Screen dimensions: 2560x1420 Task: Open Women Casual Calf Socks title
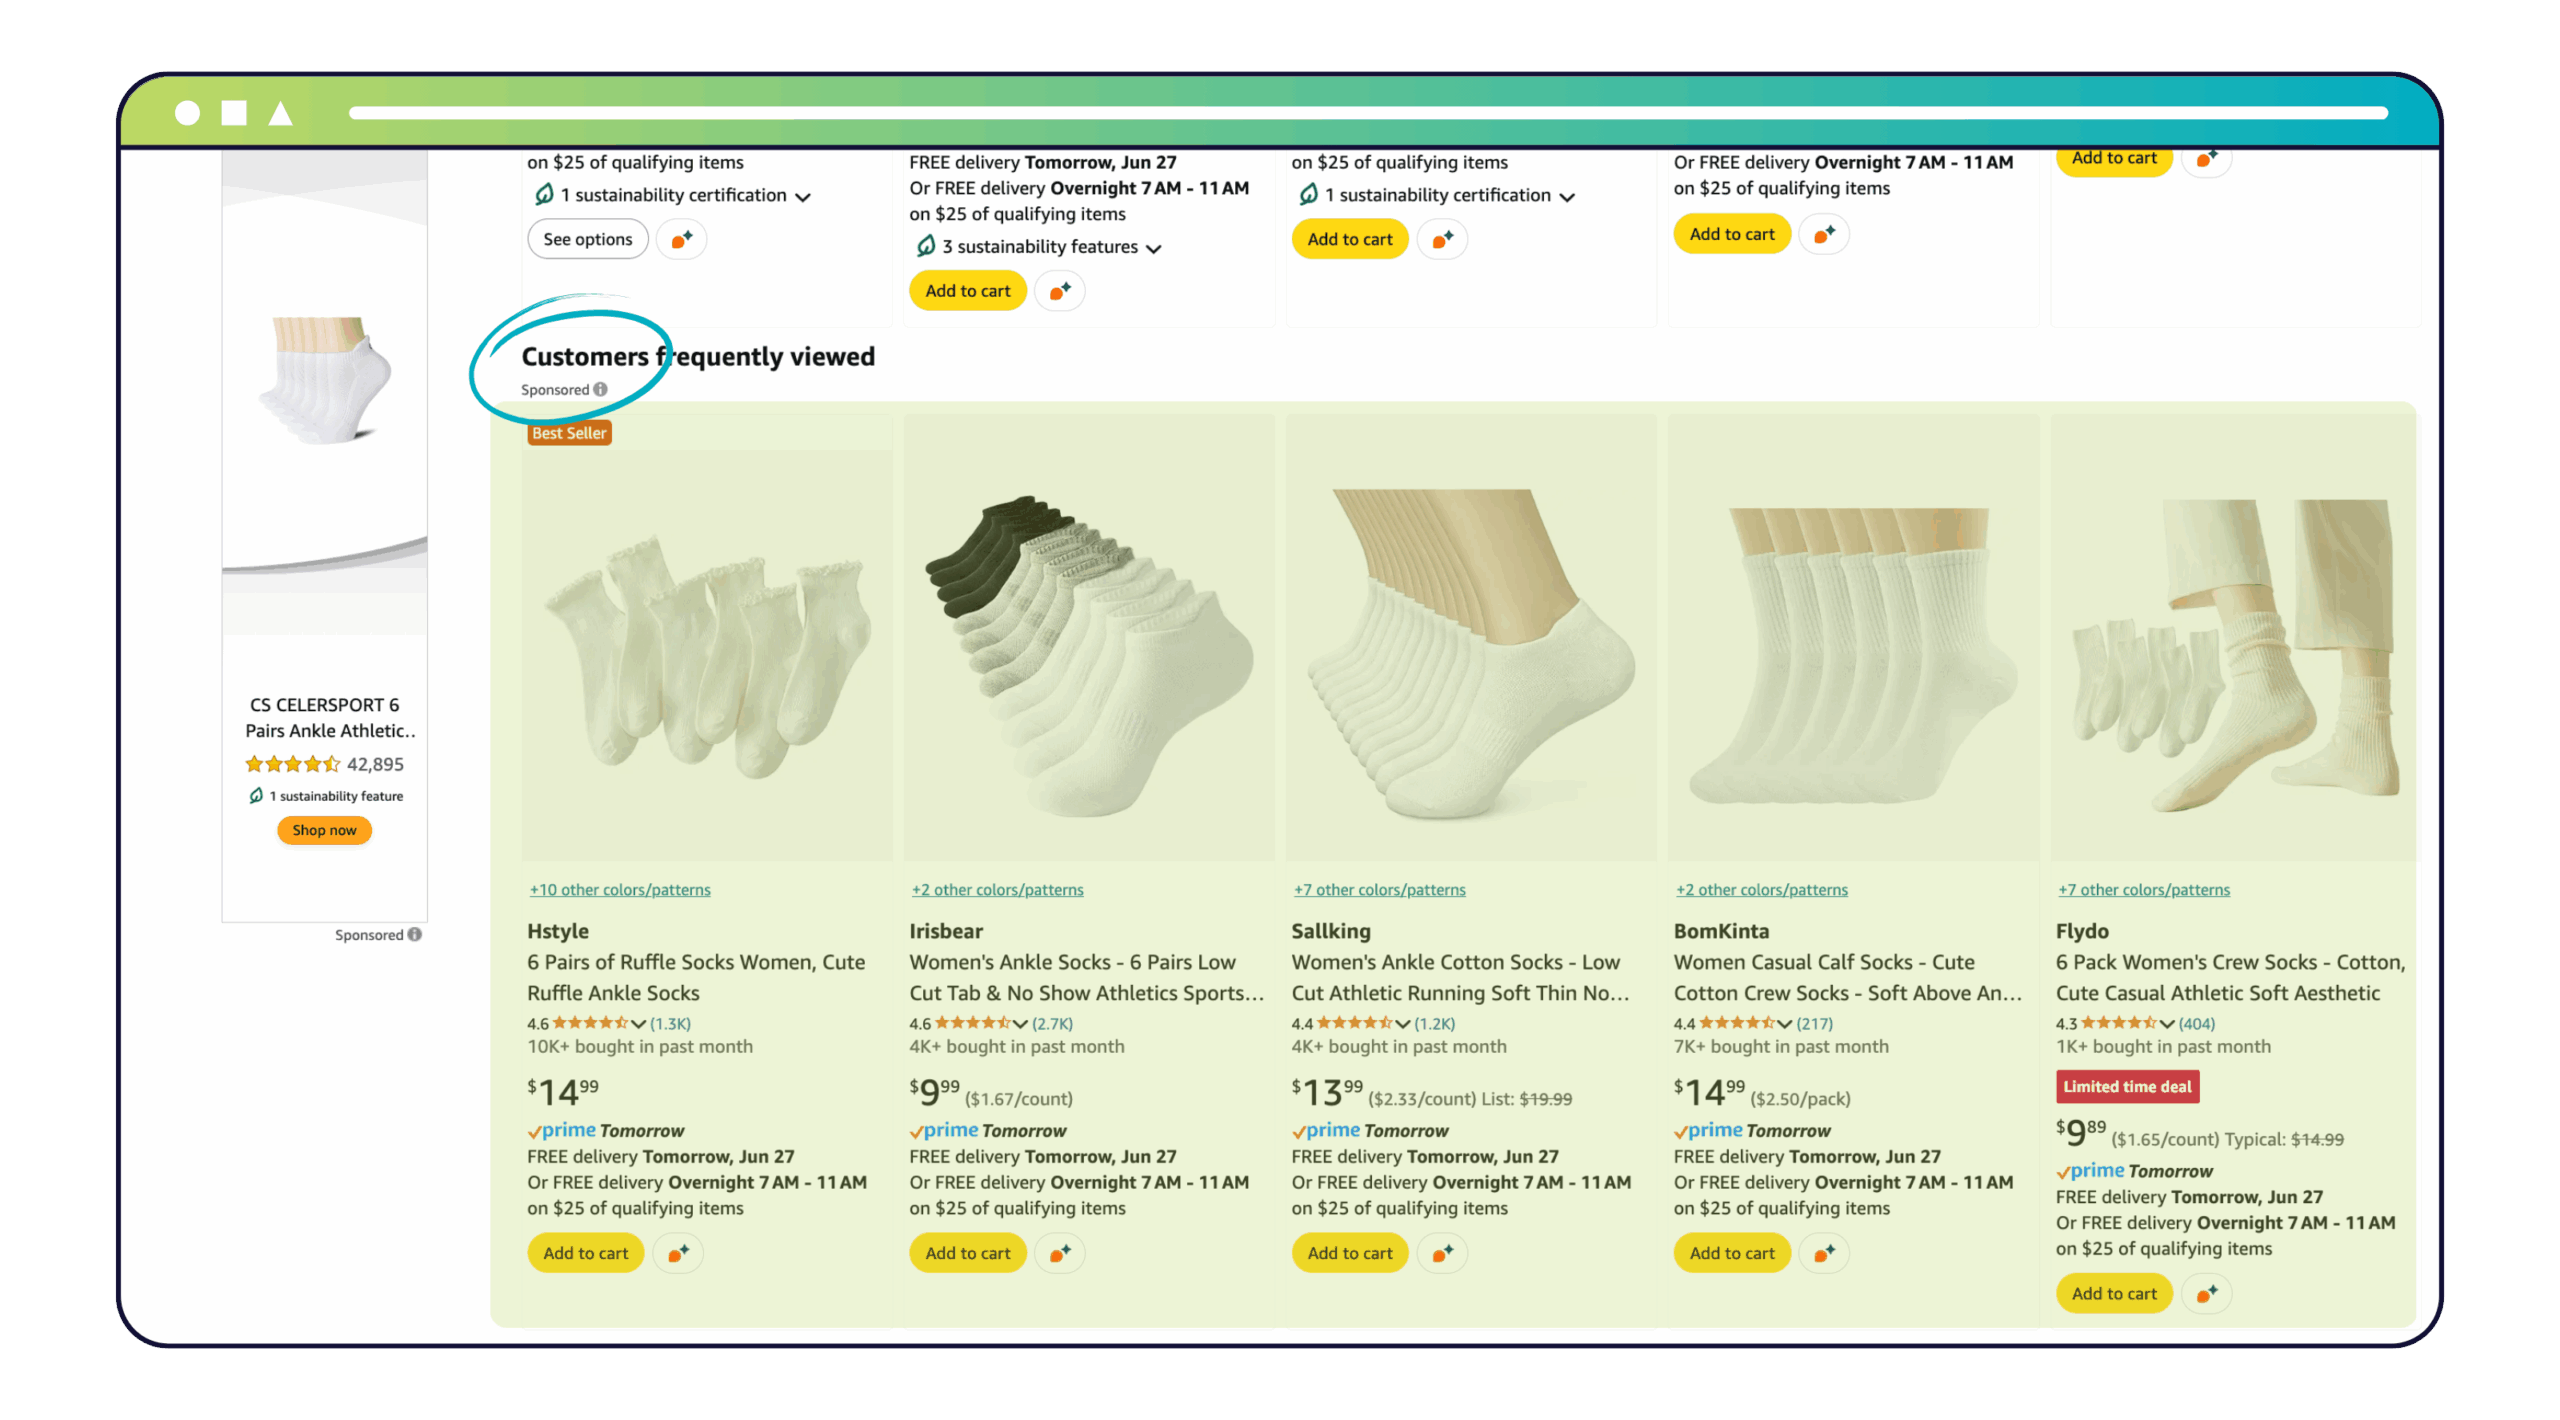click(x=1848, y=978)
